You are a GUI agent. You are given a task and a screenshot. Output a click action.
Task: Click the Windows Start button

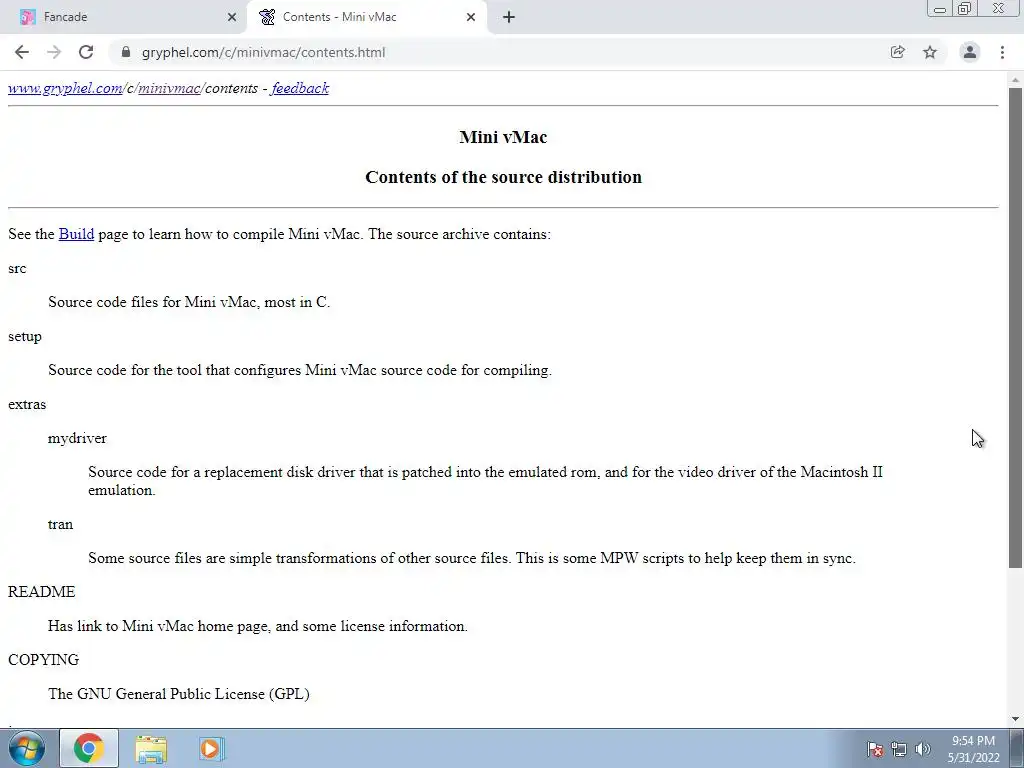[26, 748]
